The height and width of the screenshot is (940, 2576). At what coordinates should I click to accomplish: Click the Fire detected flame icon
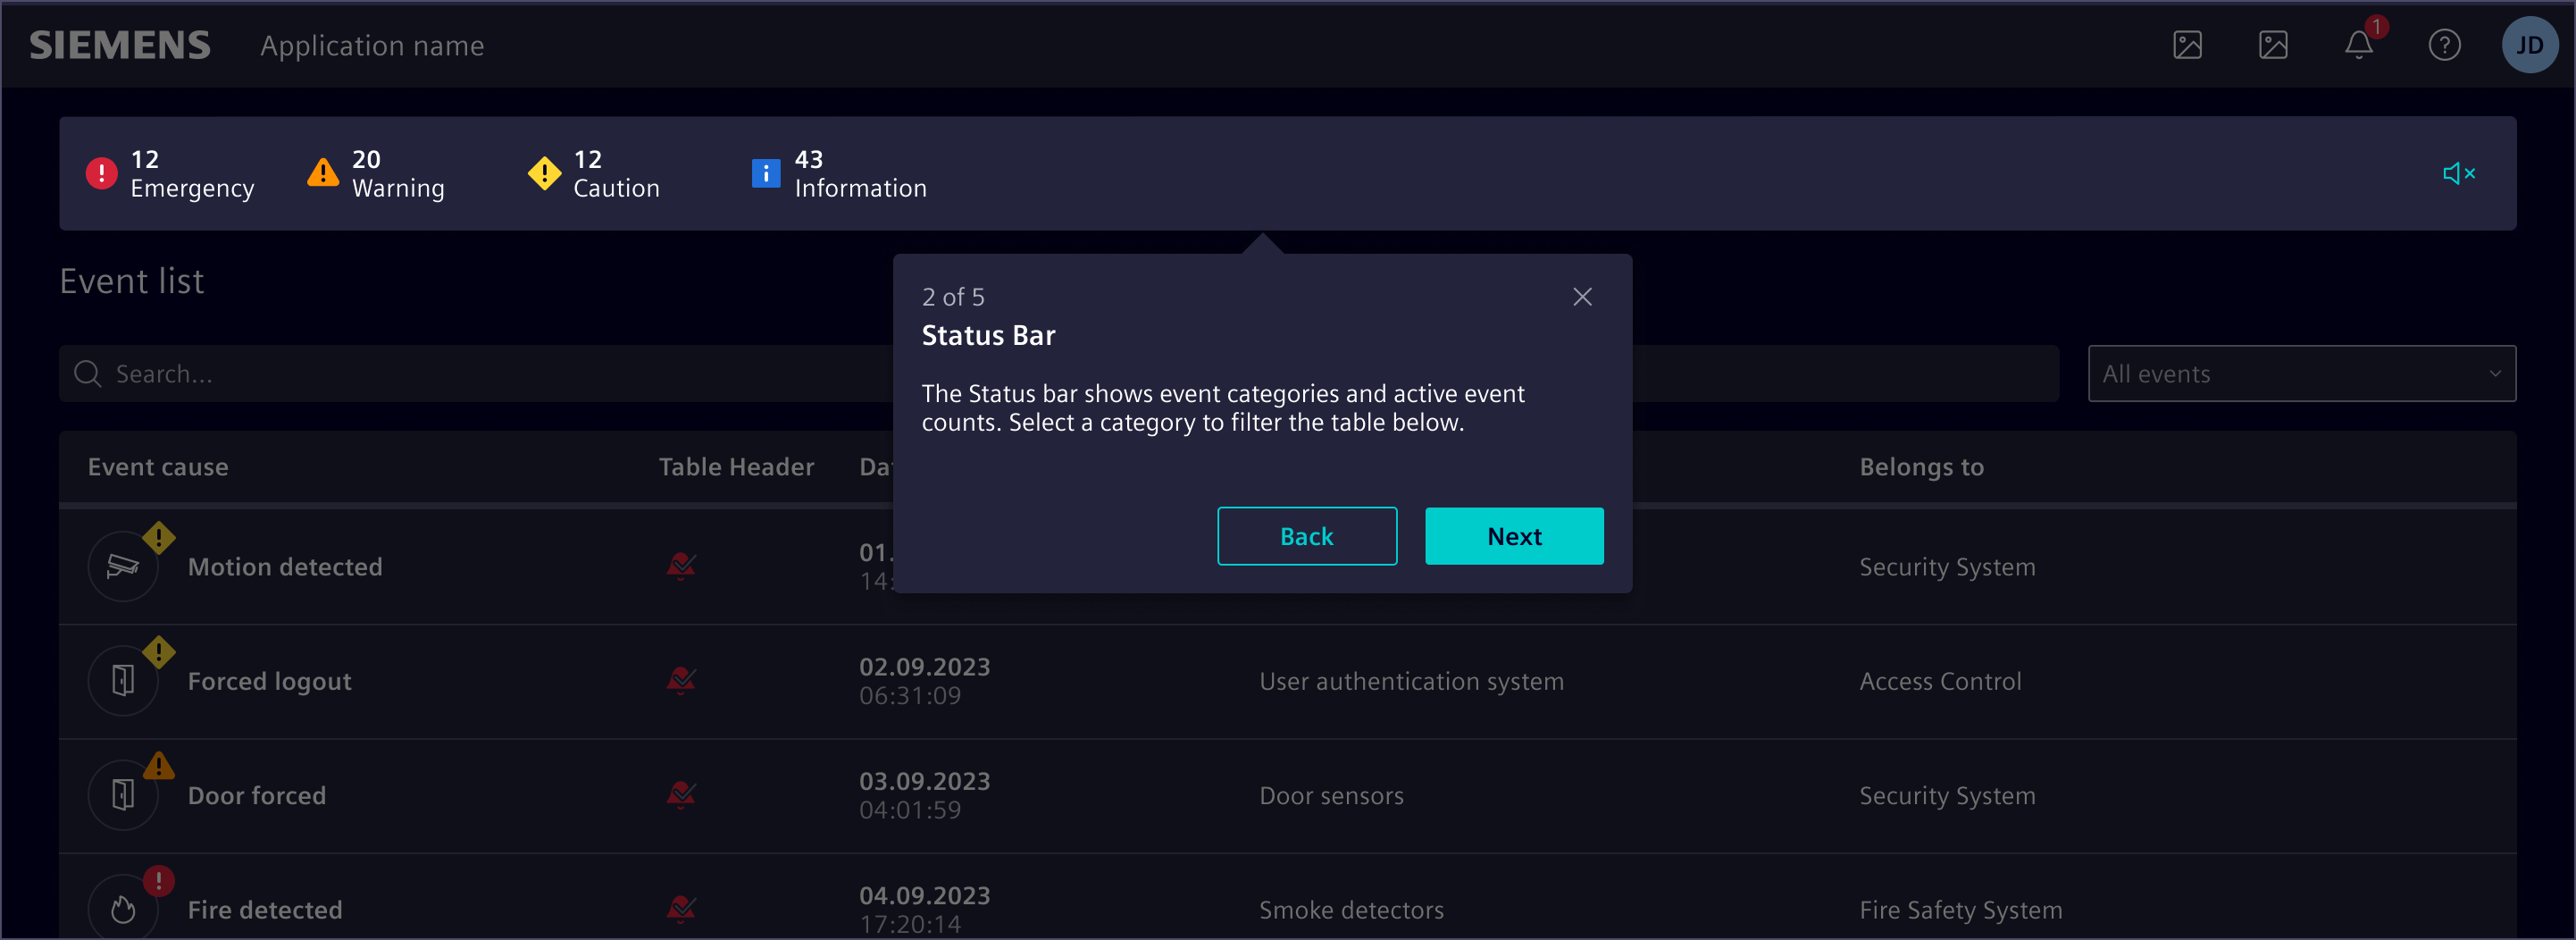point(123,909)
